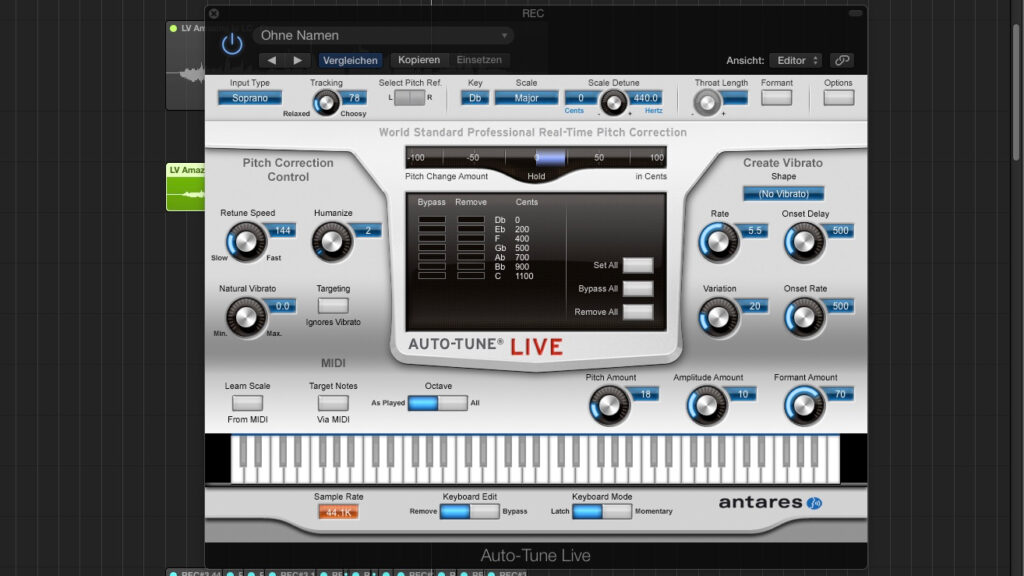Switch the Octave As Played/All toggle
The width and height of the screenshot is (1024, 576).
tap(438, 403)
